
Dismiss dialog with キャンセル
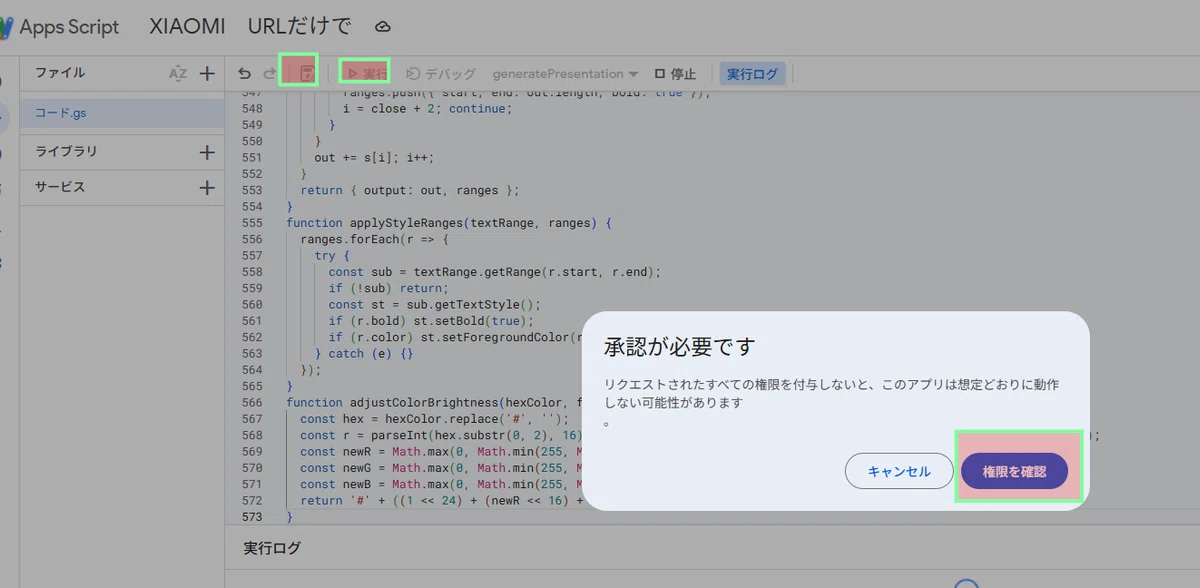coord(899,471)
